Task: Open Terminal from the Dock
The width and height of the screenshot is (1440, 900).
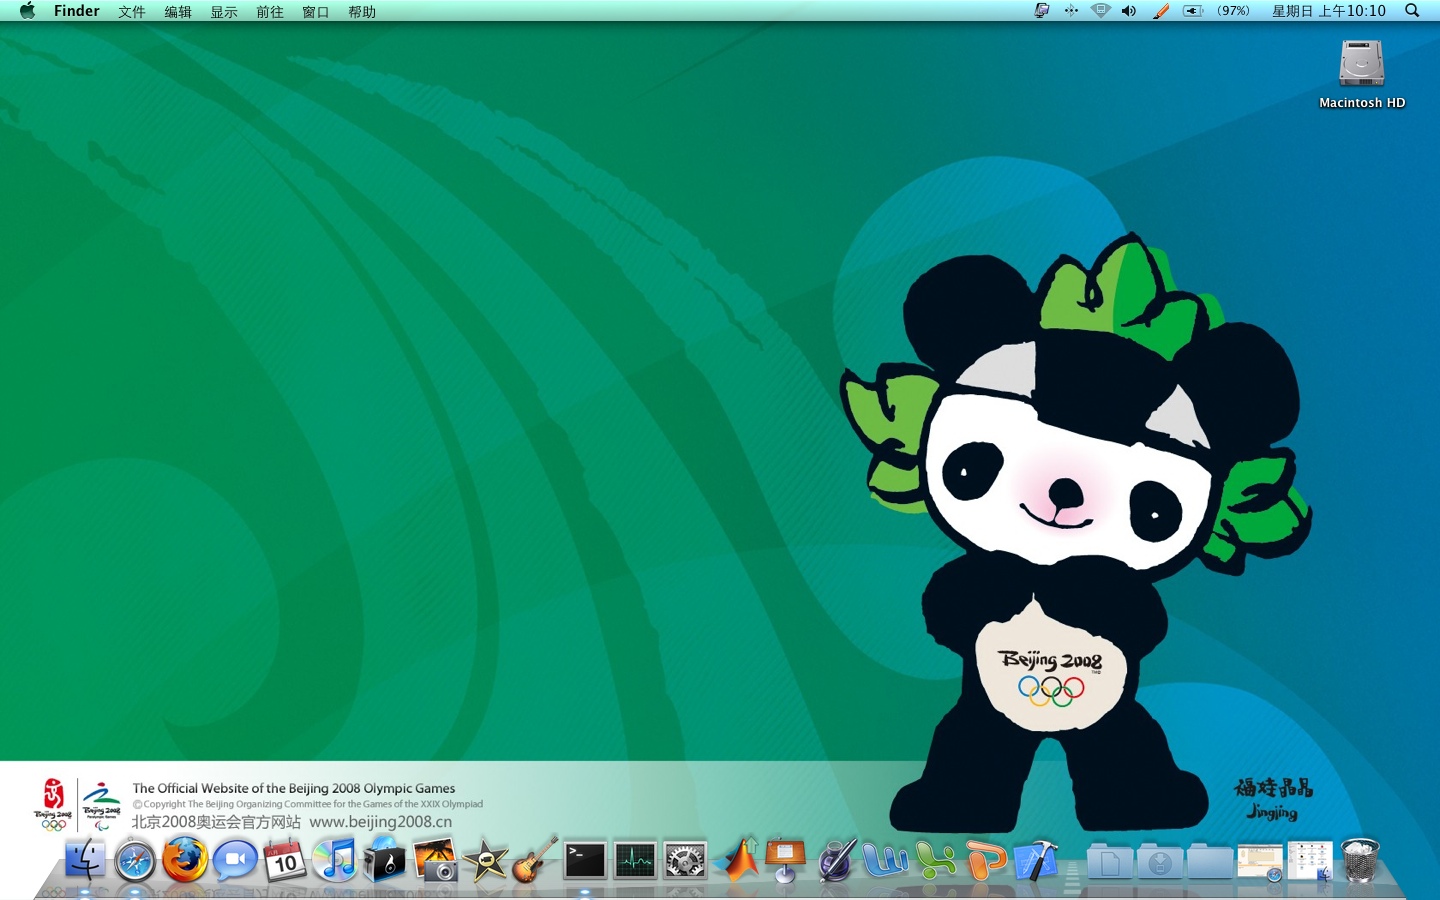Action: click(585, 860)
